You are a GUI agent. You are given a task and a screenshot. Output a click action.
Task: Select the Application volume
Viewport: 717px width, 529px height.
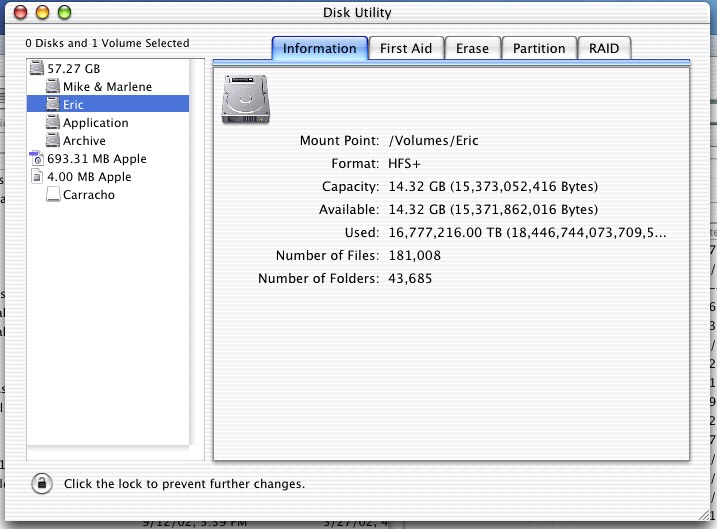(108, 123)
